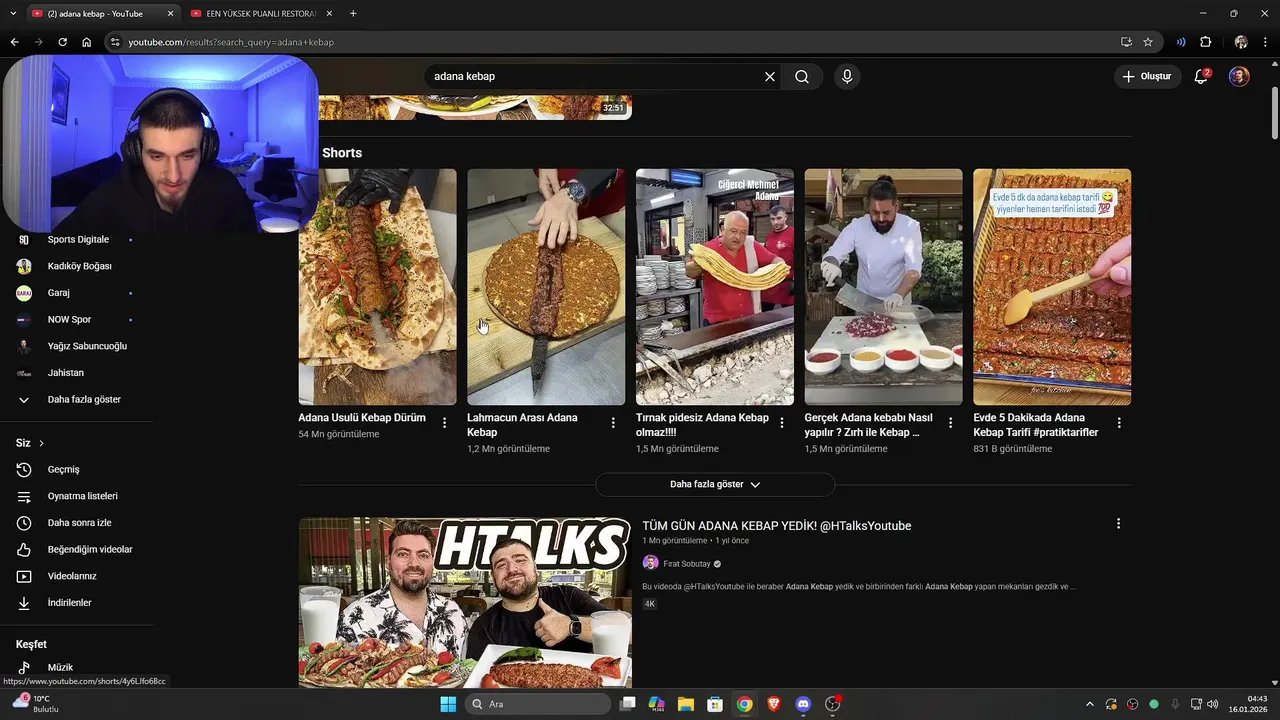Viewport: 1280px width, 720px height.
Task: Show hidden system tray icons
Action: point(1090,704)
